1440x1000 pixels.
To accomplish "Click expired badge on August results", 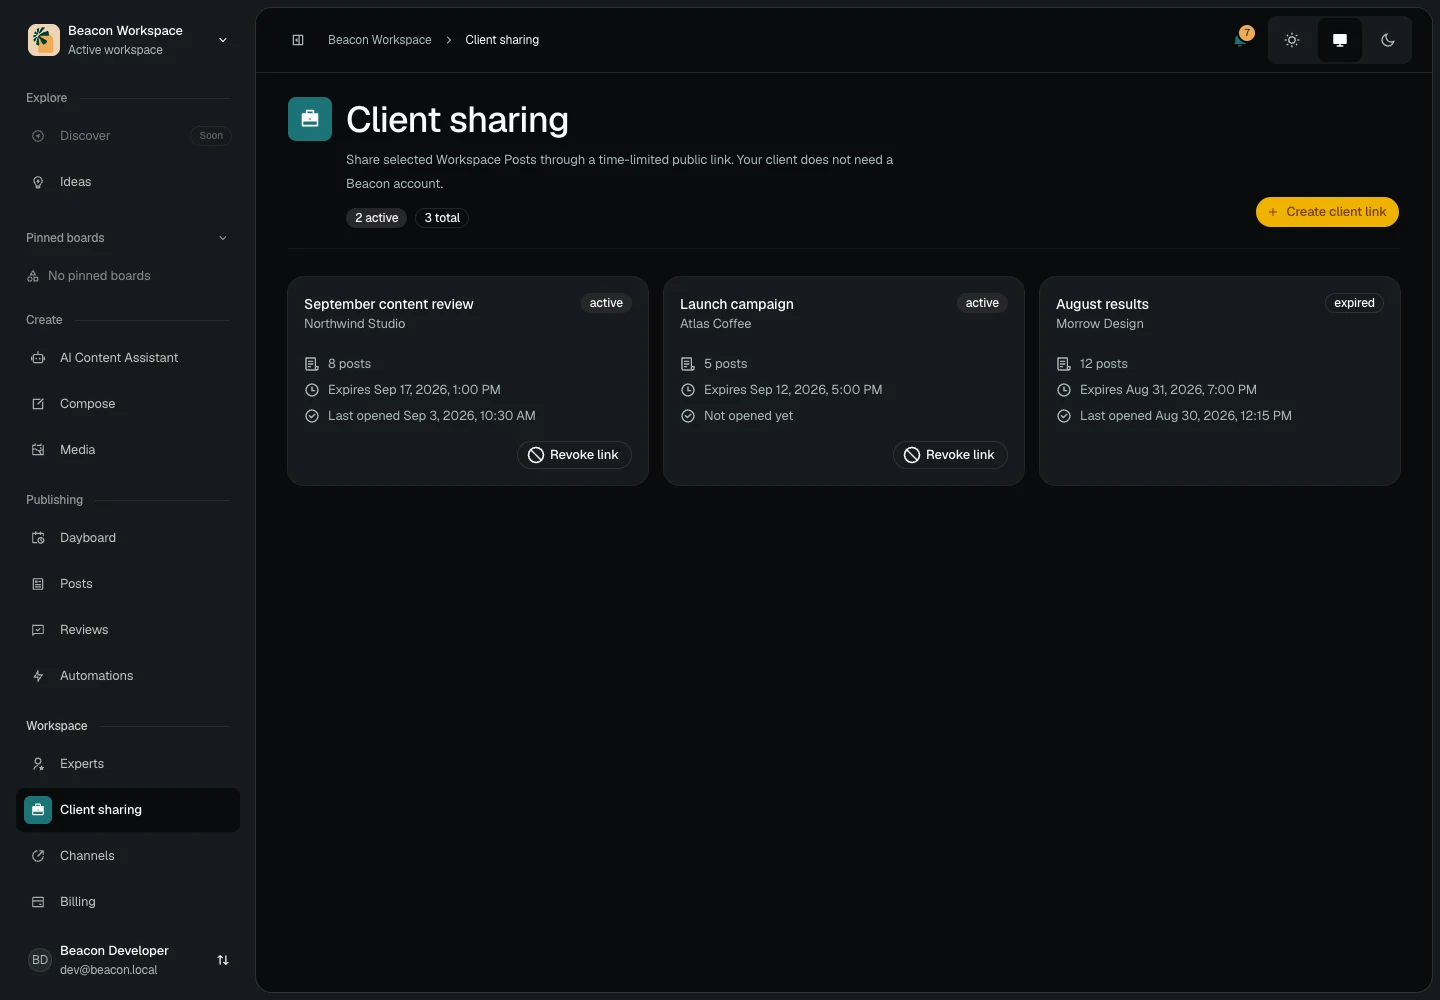I will [1354, 303].
